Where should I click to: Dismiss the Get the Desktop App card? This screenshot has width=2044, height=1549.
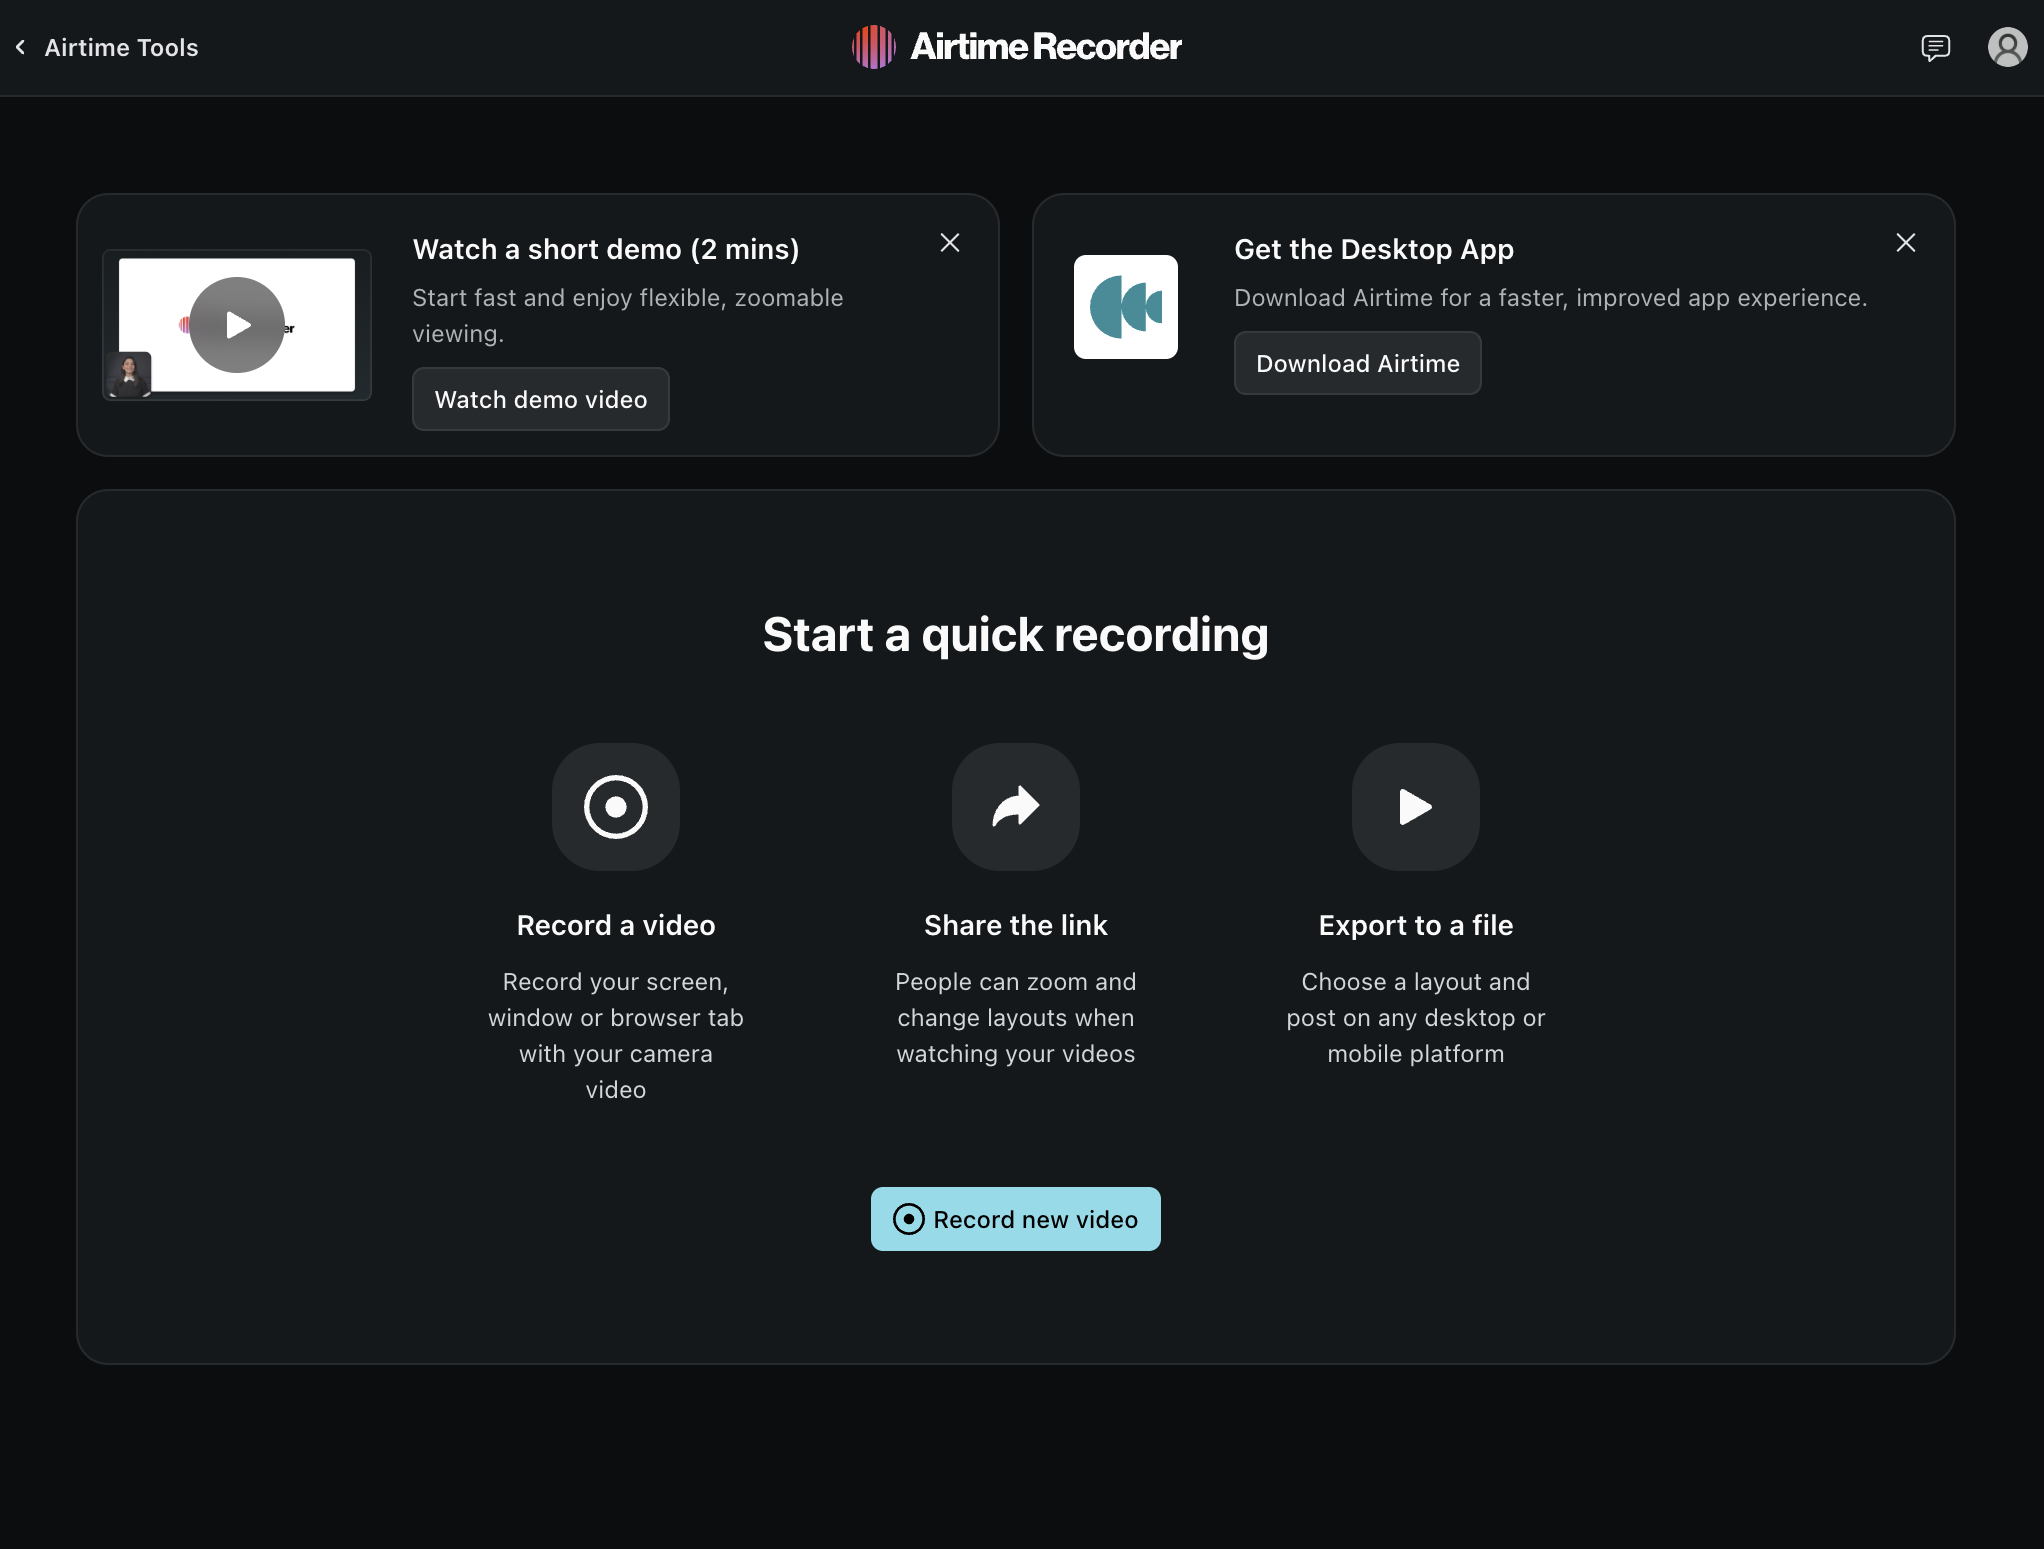(1906, 243)
